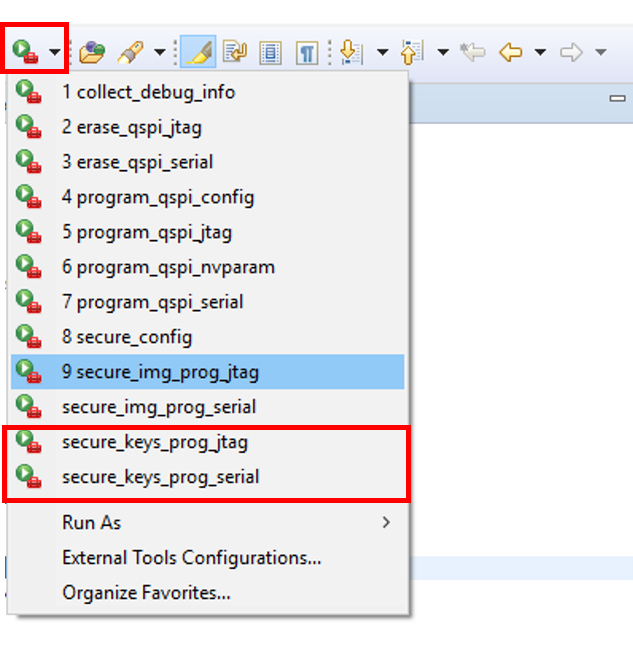Click the Search flashlight icon
Viewport: 633px width, 652px height.
131,52
